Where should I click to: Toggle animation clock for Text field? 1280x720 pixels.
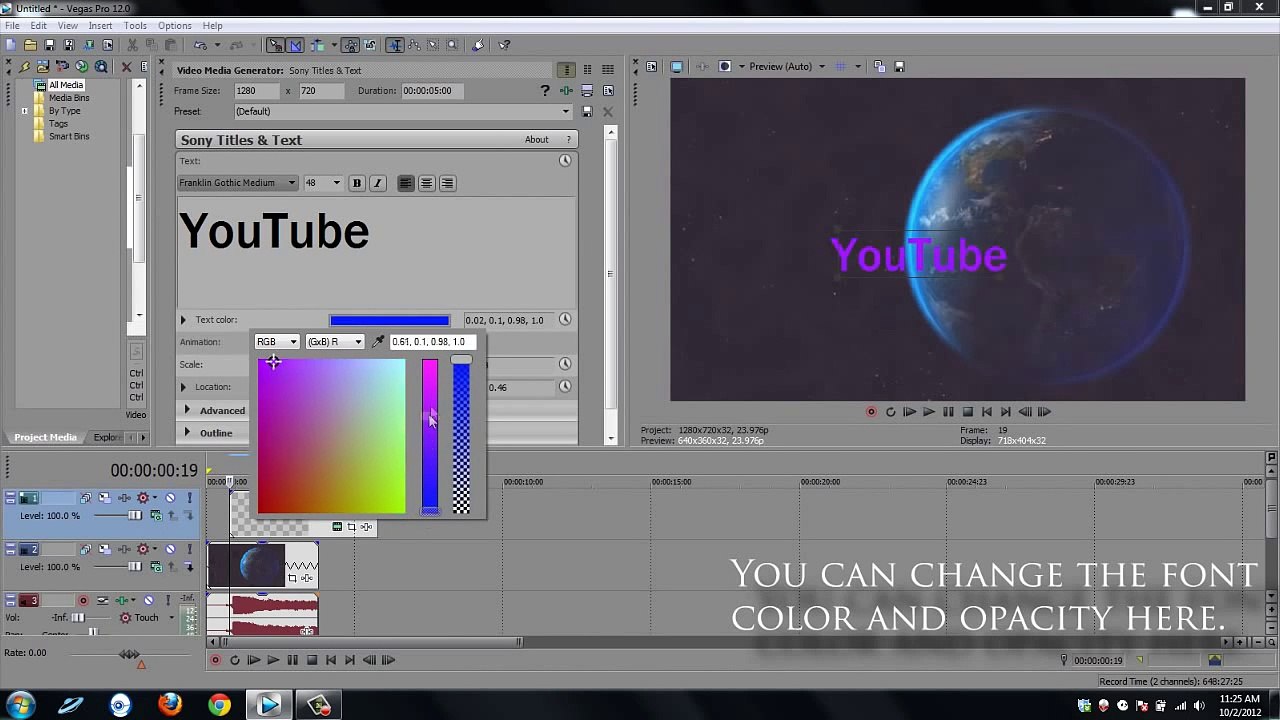tap(565, 161)
